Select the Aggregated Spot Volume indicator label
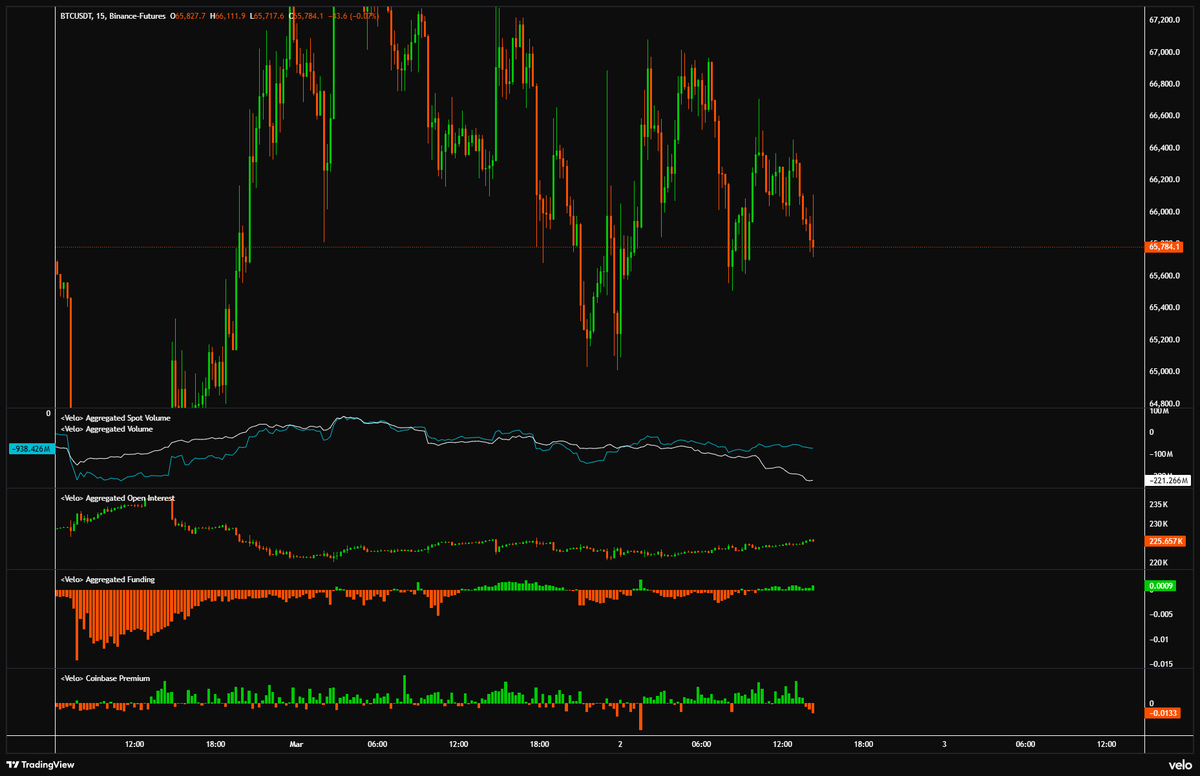Viewport: 1200px width, 776px height. pos(115,417)
